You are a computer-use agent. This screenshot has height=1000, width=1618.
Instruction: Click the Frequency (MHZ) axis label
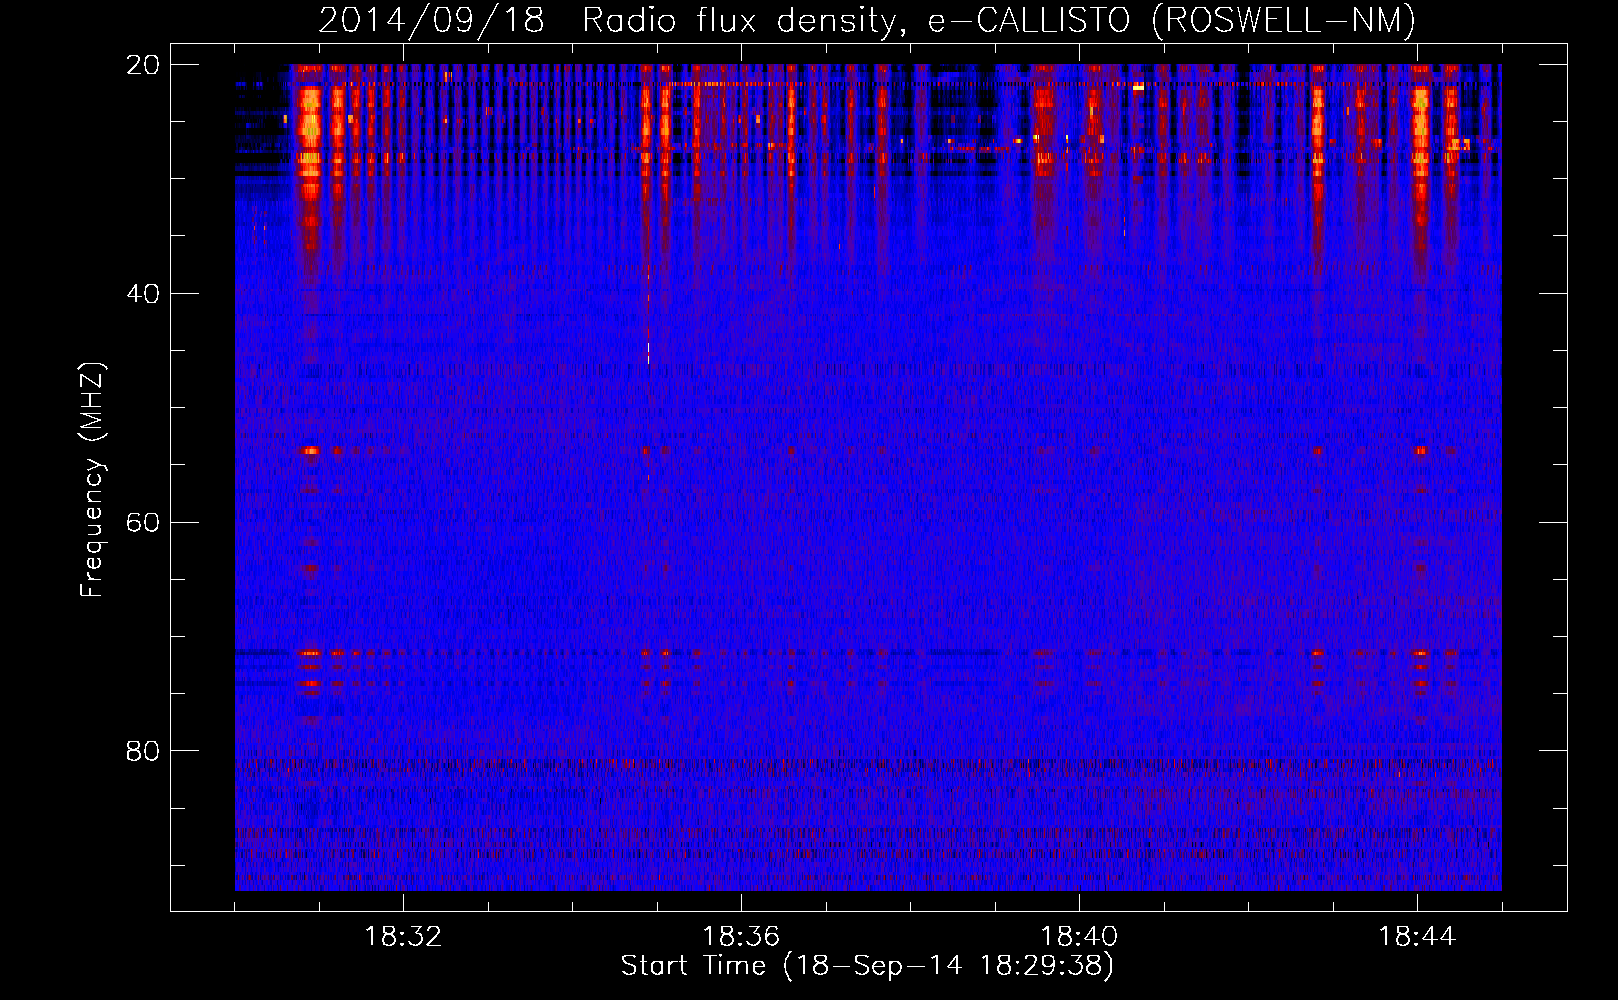tap(92, 480)
